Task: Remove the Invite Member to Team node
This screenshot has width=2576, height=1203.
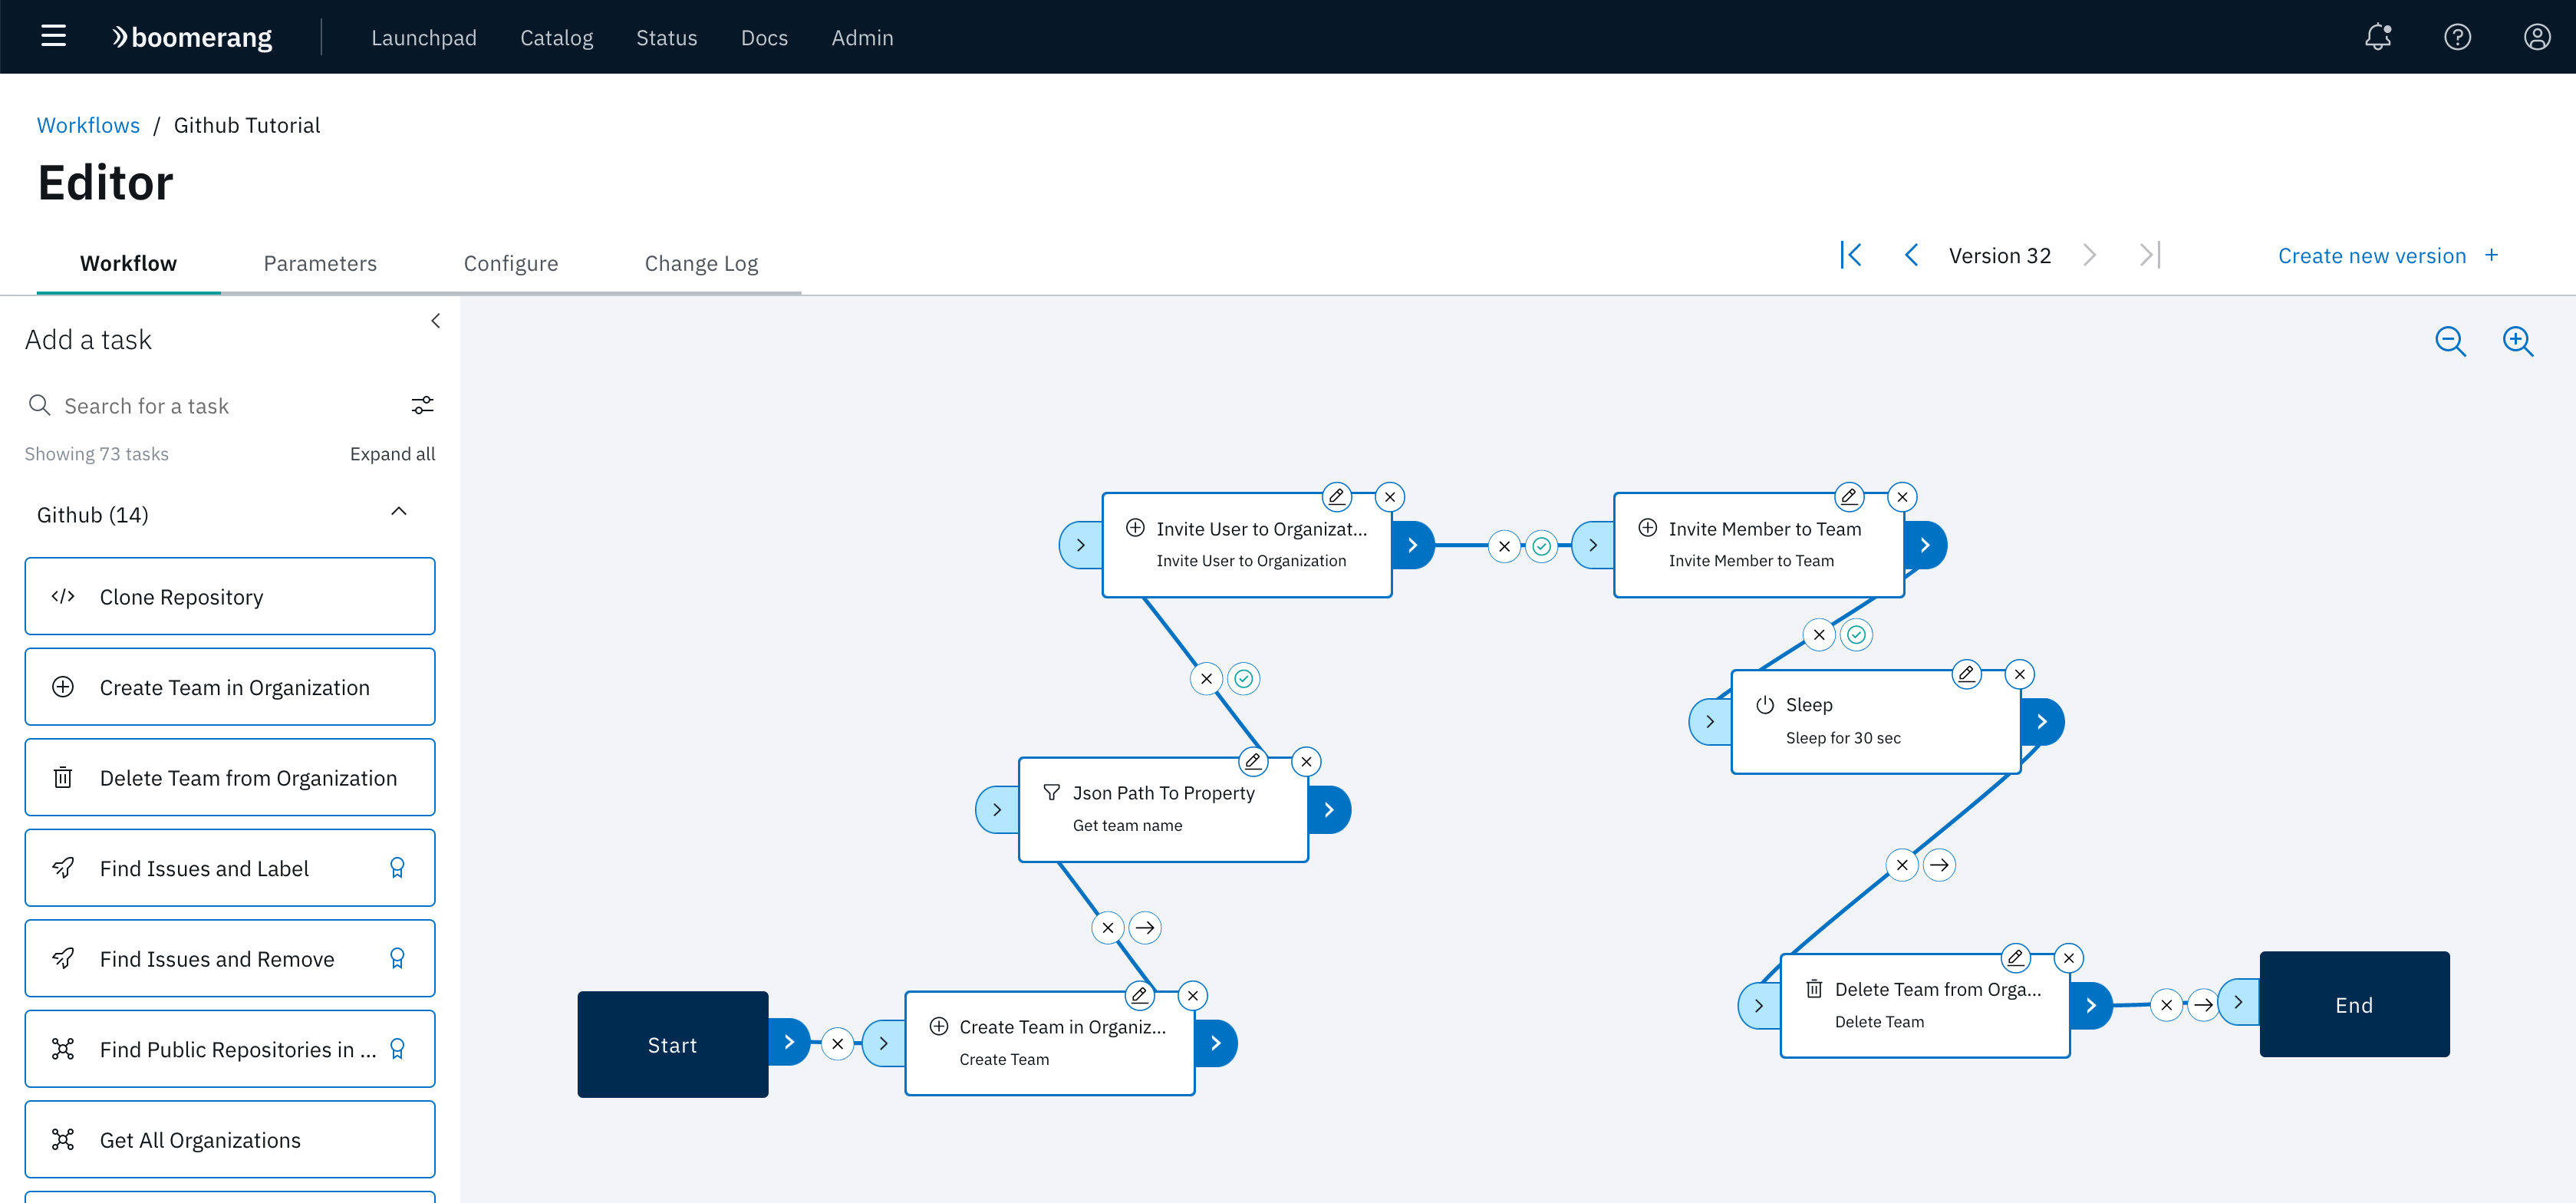Action: (1902, 496)
